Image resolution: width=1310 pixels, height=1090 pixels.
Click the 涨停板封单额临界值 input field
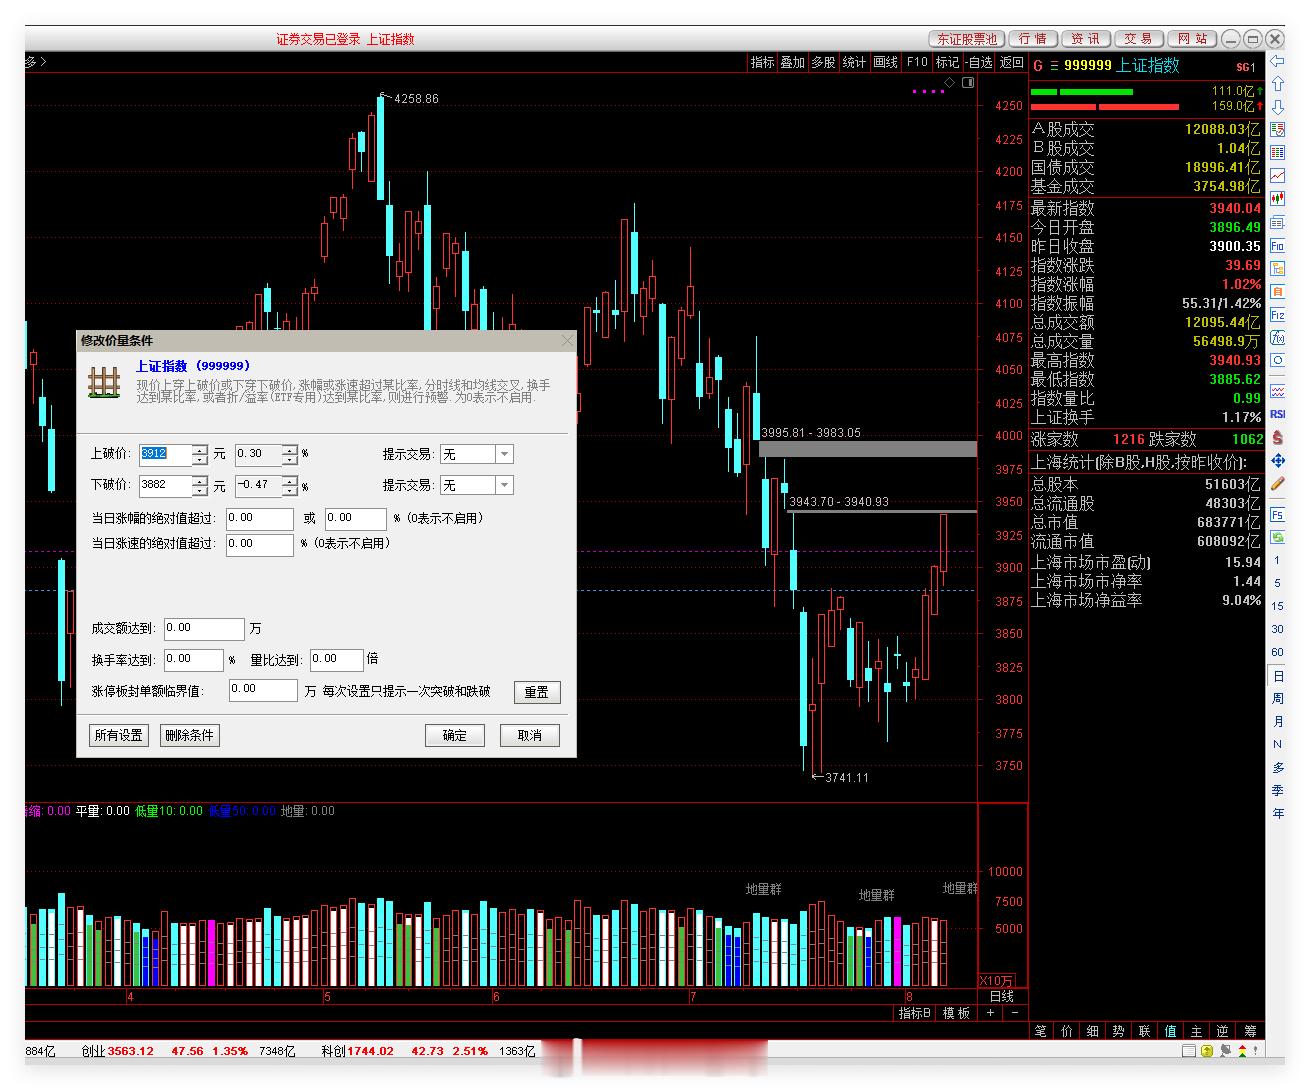[x=263, y=690]
